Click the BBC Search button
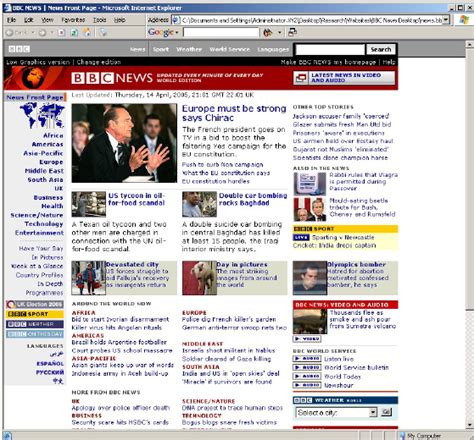 point(381,49)
